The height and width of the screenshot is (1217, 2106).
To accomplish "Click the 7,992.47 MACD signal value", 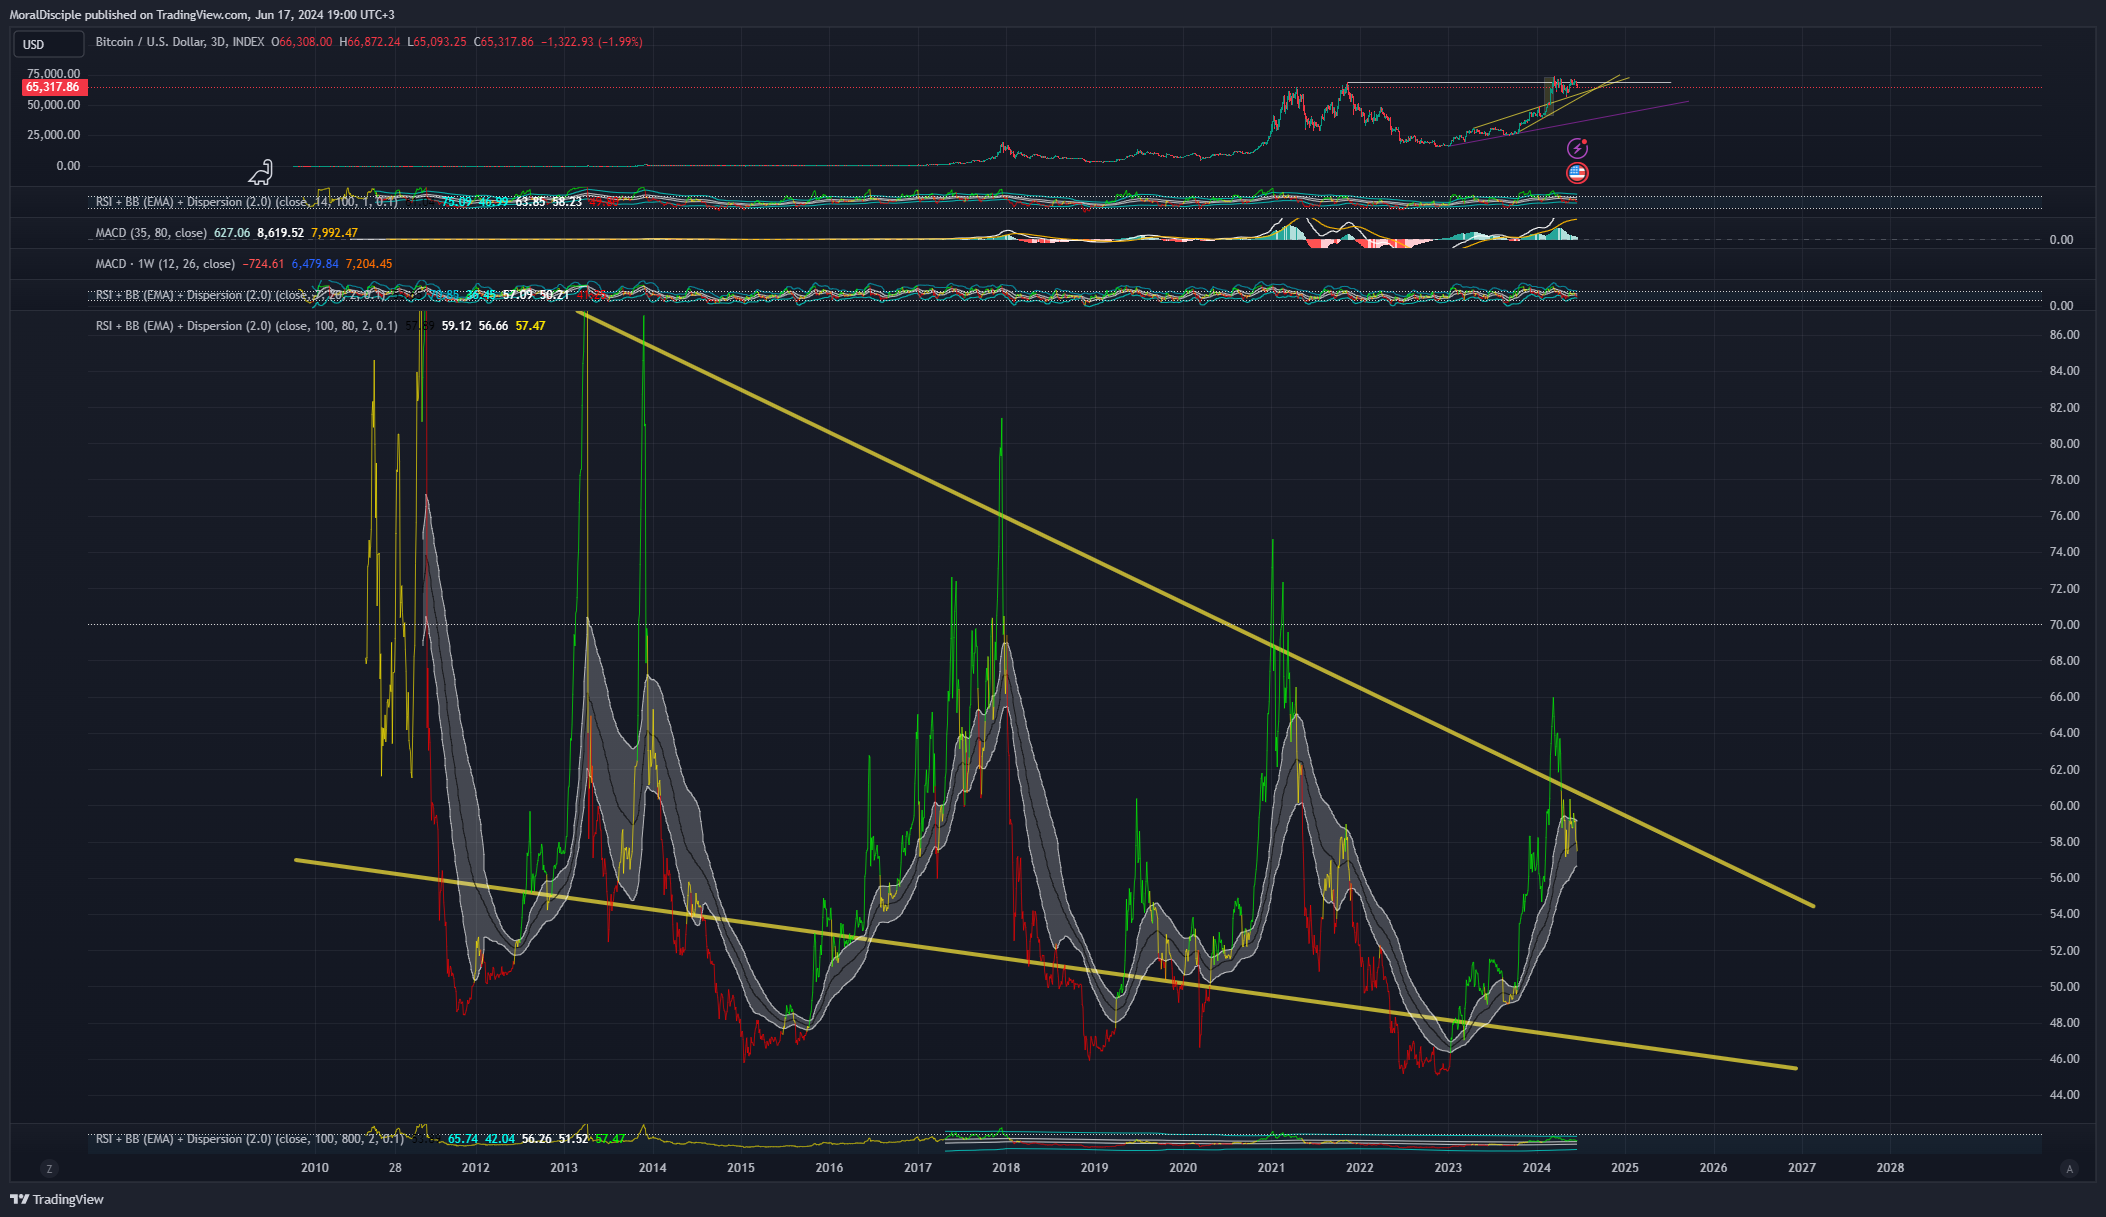I will [x=334, y=233].
